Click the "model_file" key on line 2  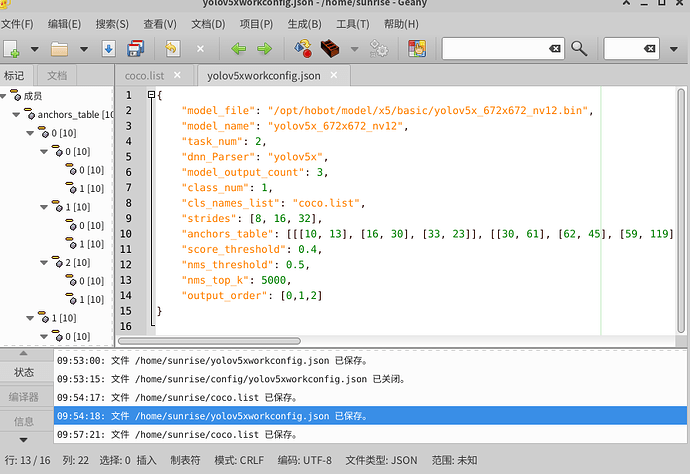(x=218, y=110)
